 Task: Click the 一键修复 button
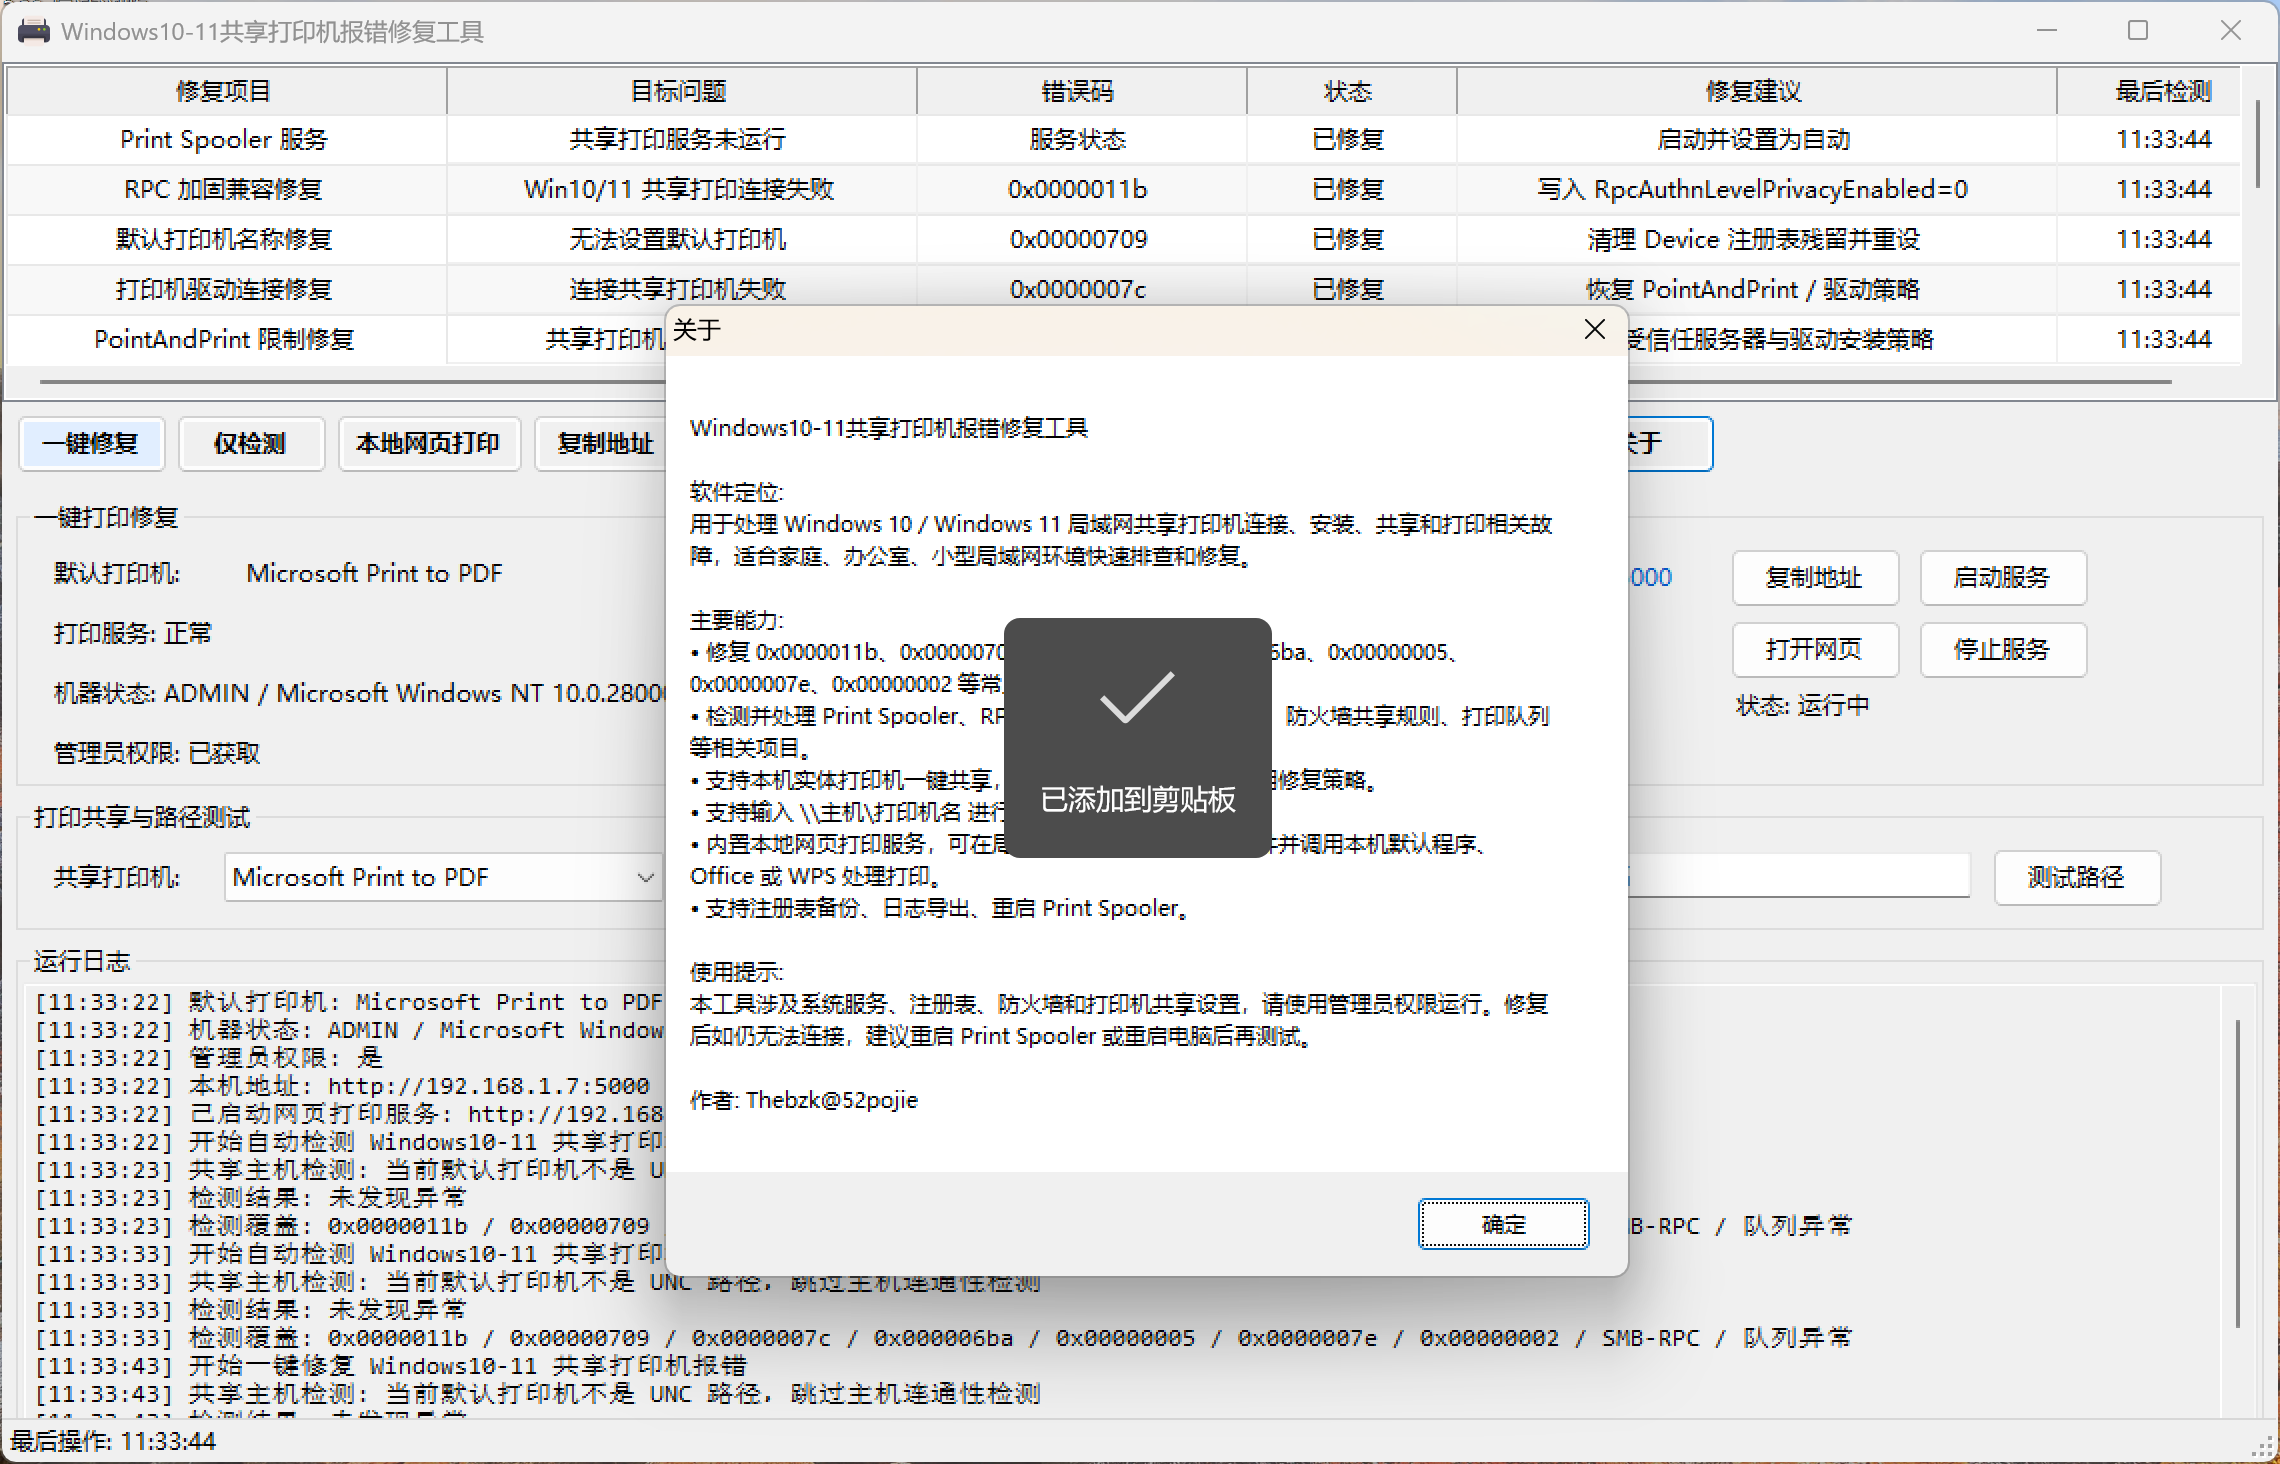(x=91, y=443)
